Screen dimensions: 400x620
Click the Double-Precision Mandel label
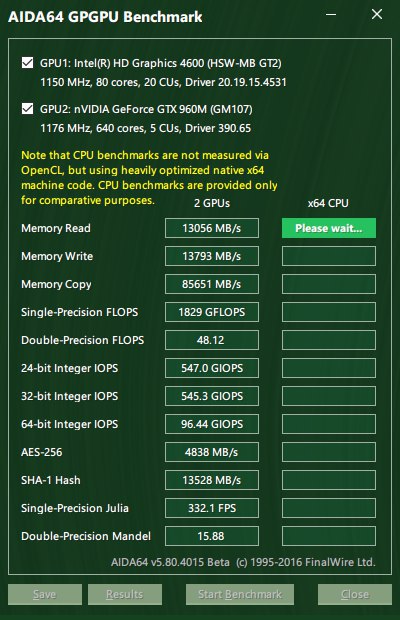click(86, 536)
